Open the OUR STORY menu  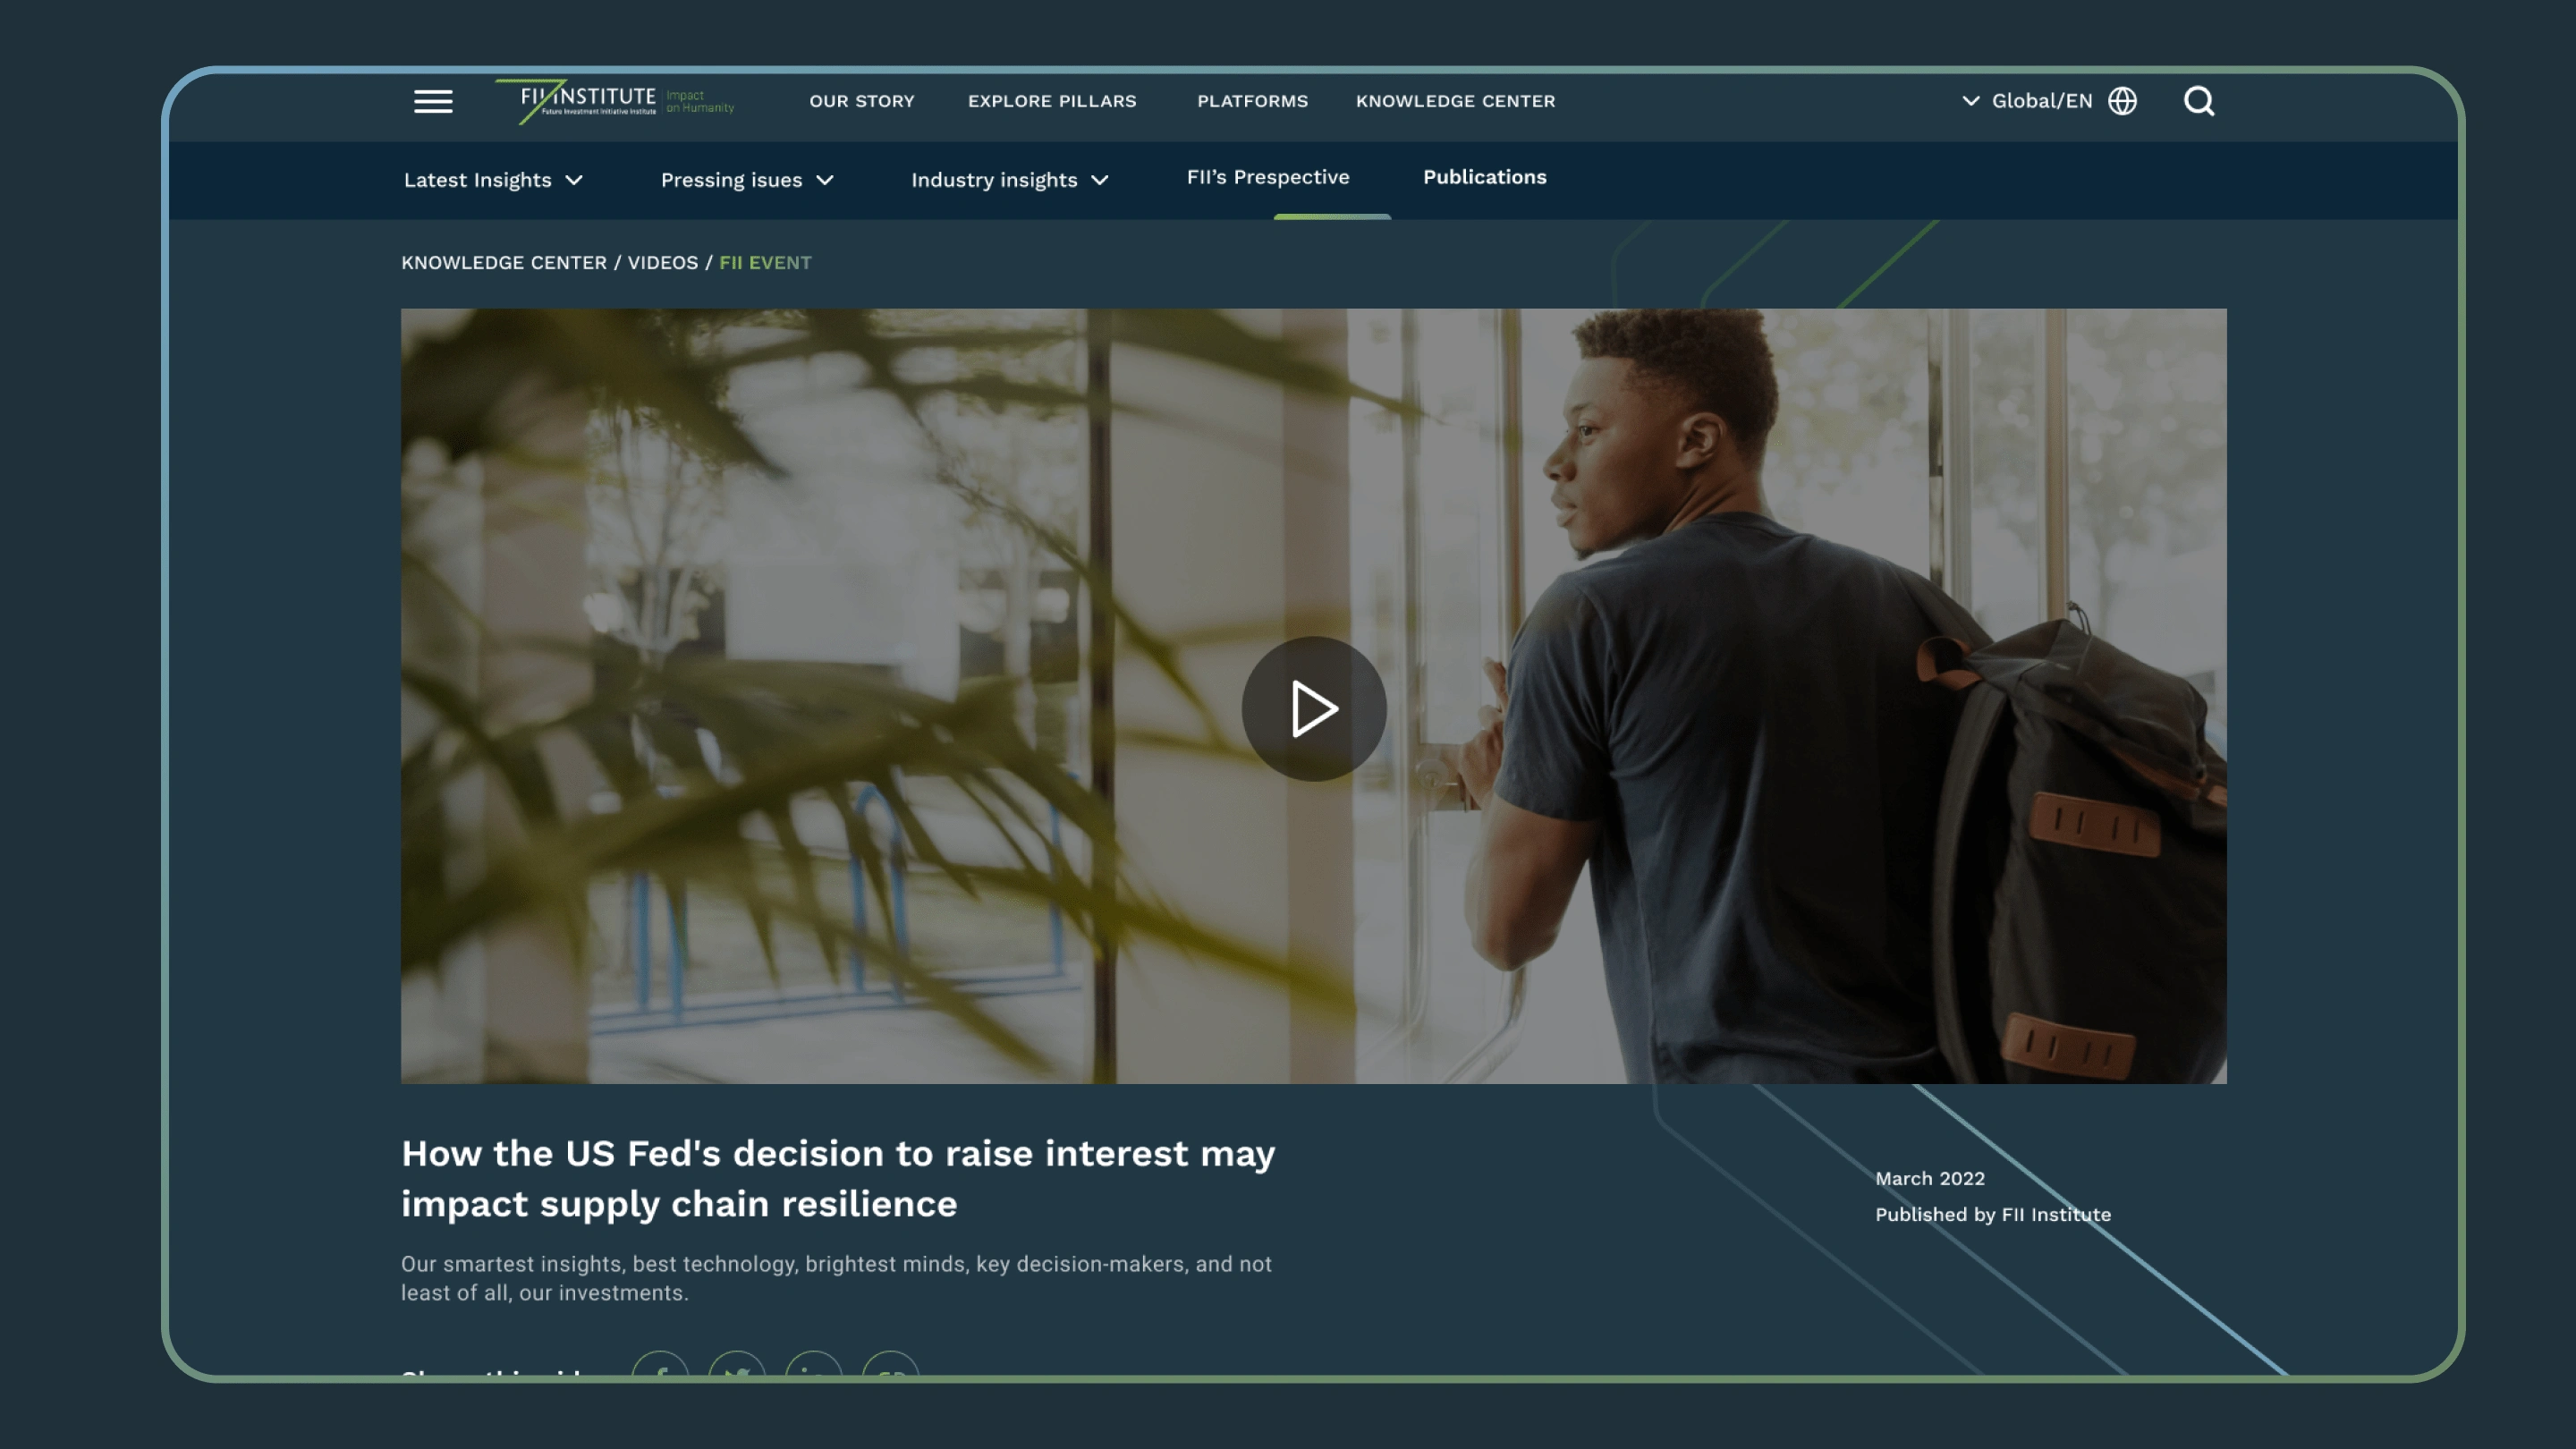click(x=862, y=101)
